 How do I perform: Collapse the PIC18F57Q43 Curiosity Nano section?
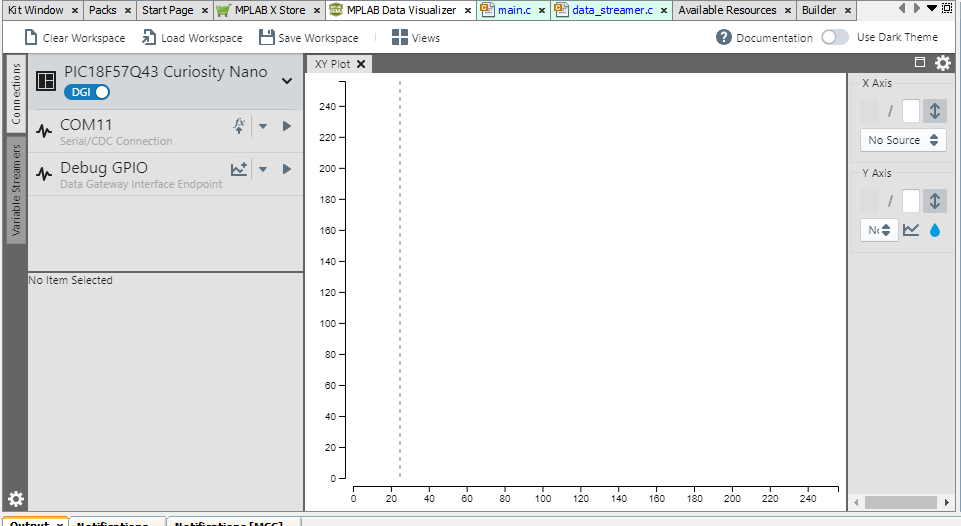click(x=287, y=81)
